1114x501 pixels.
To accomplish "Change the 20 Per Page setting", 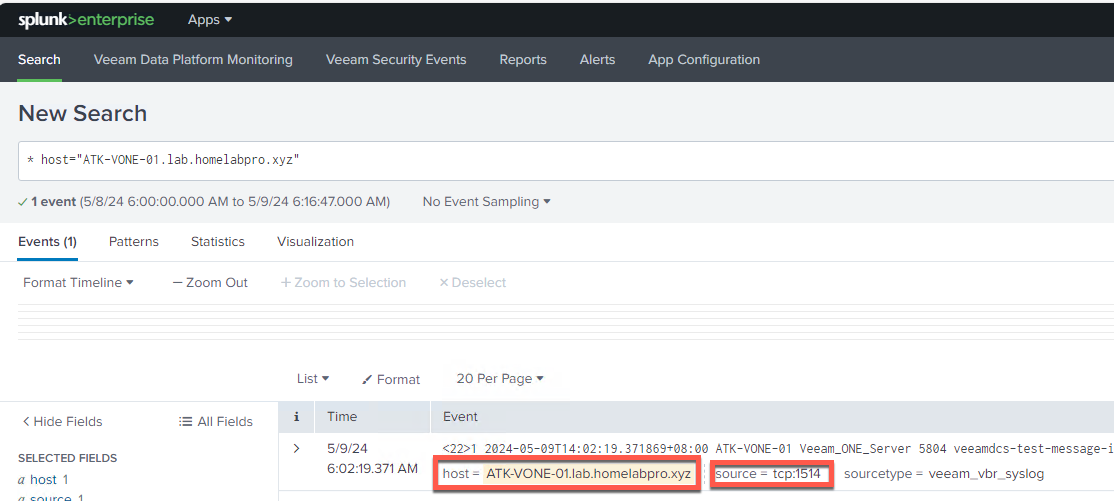I will click(499, 379).
